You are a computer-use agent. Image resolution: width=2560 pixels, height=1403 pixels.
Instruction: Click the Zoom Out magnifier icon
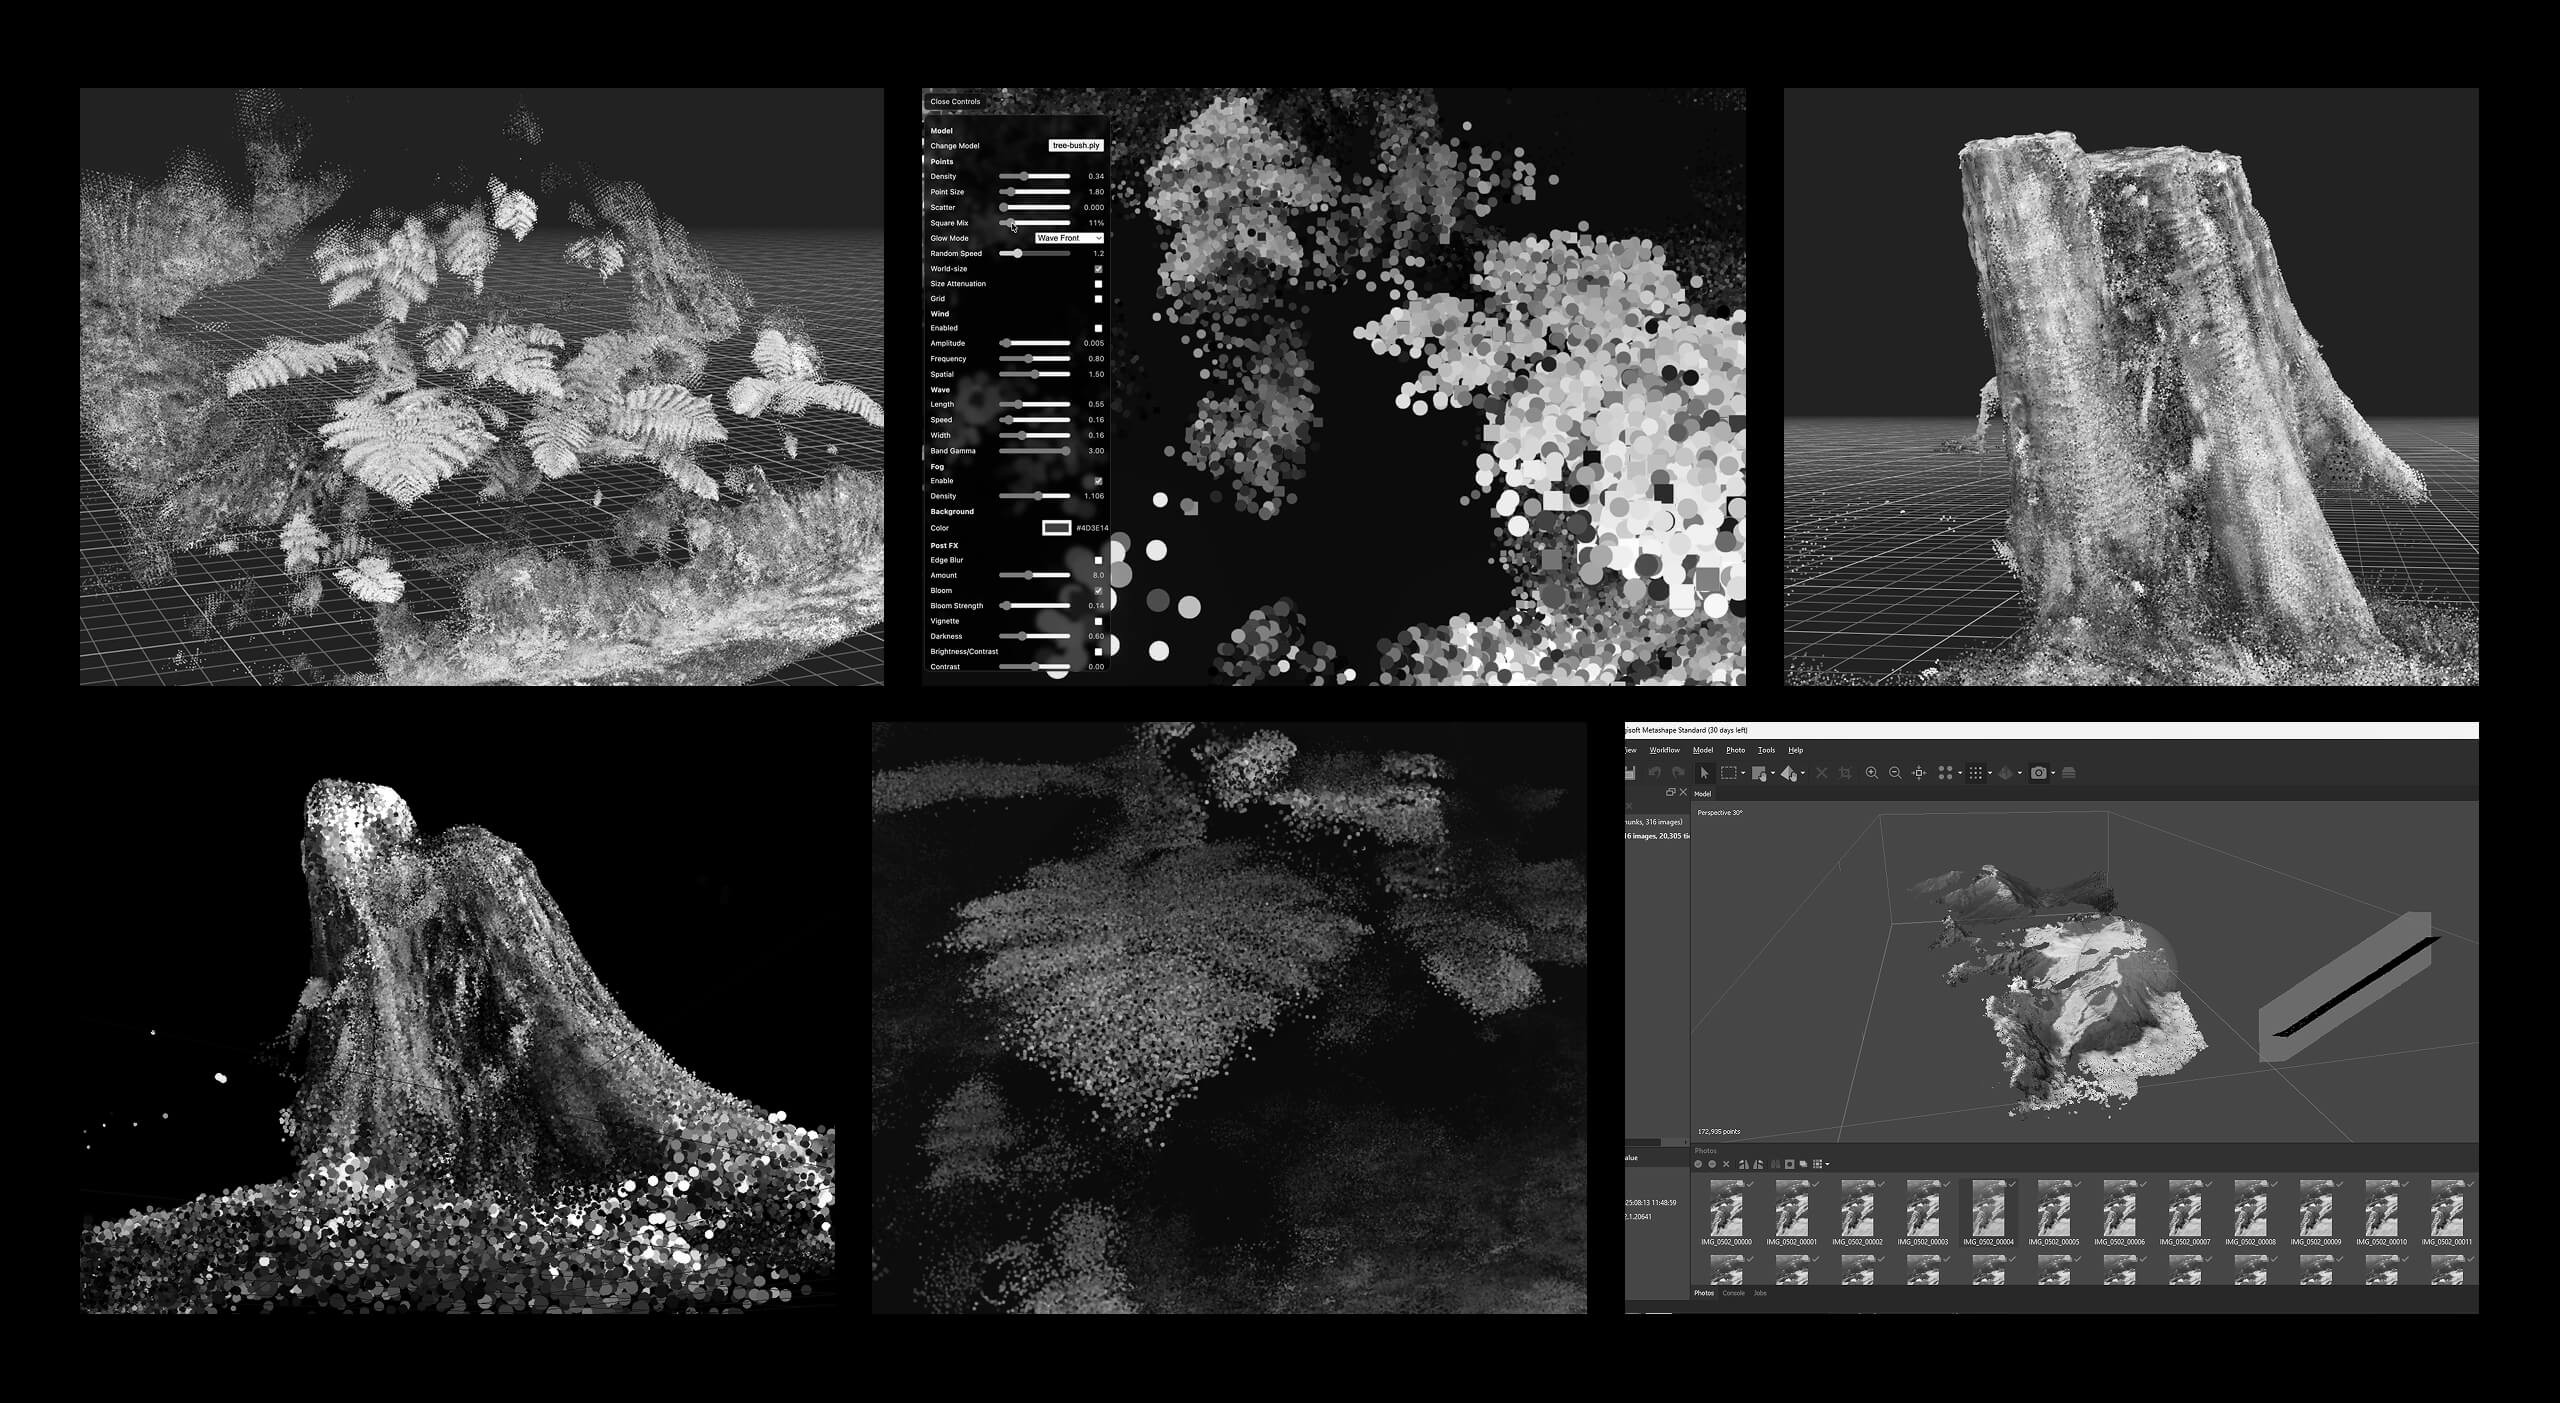pos(1895,773)
